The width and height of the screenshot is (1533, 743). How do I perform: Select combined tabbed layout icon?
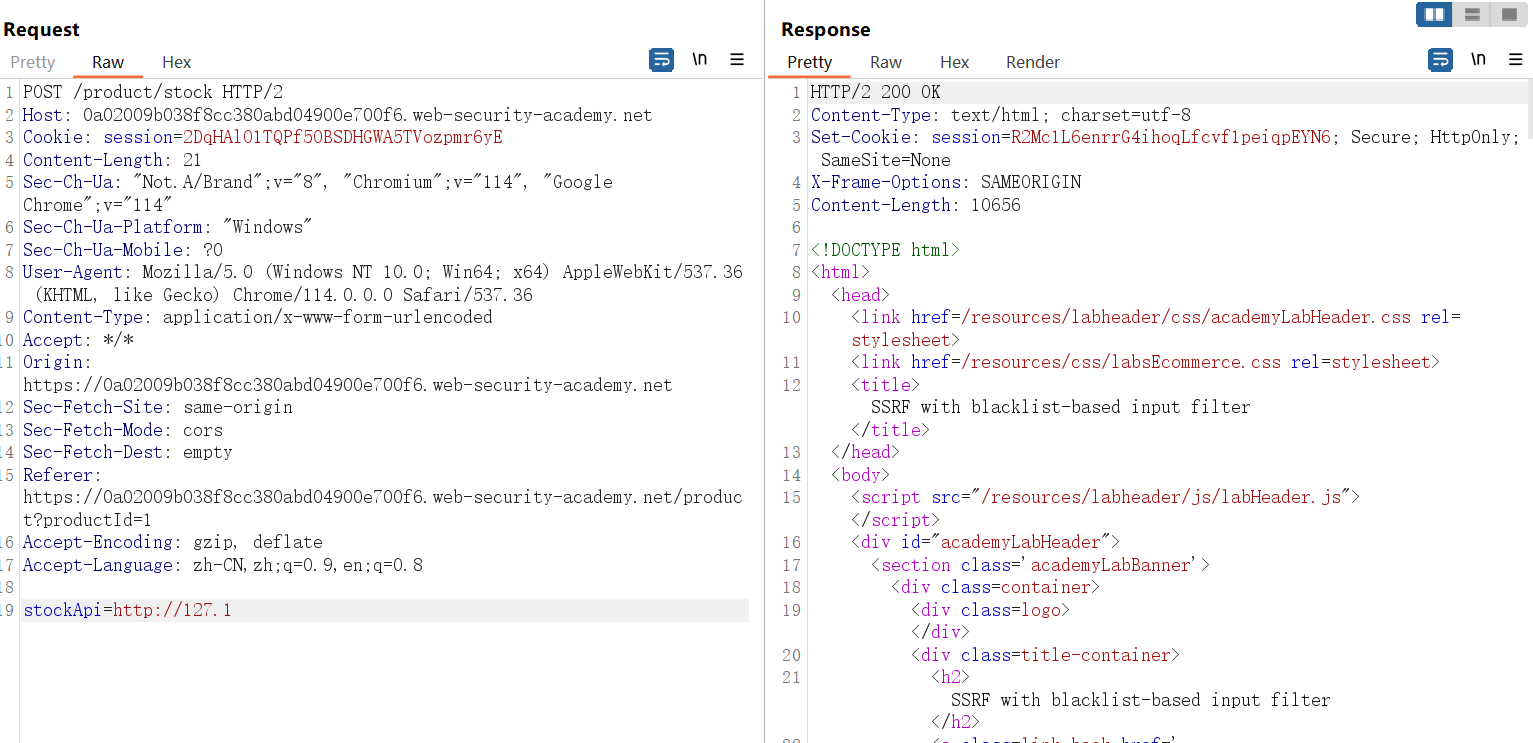click(1508, 14)
